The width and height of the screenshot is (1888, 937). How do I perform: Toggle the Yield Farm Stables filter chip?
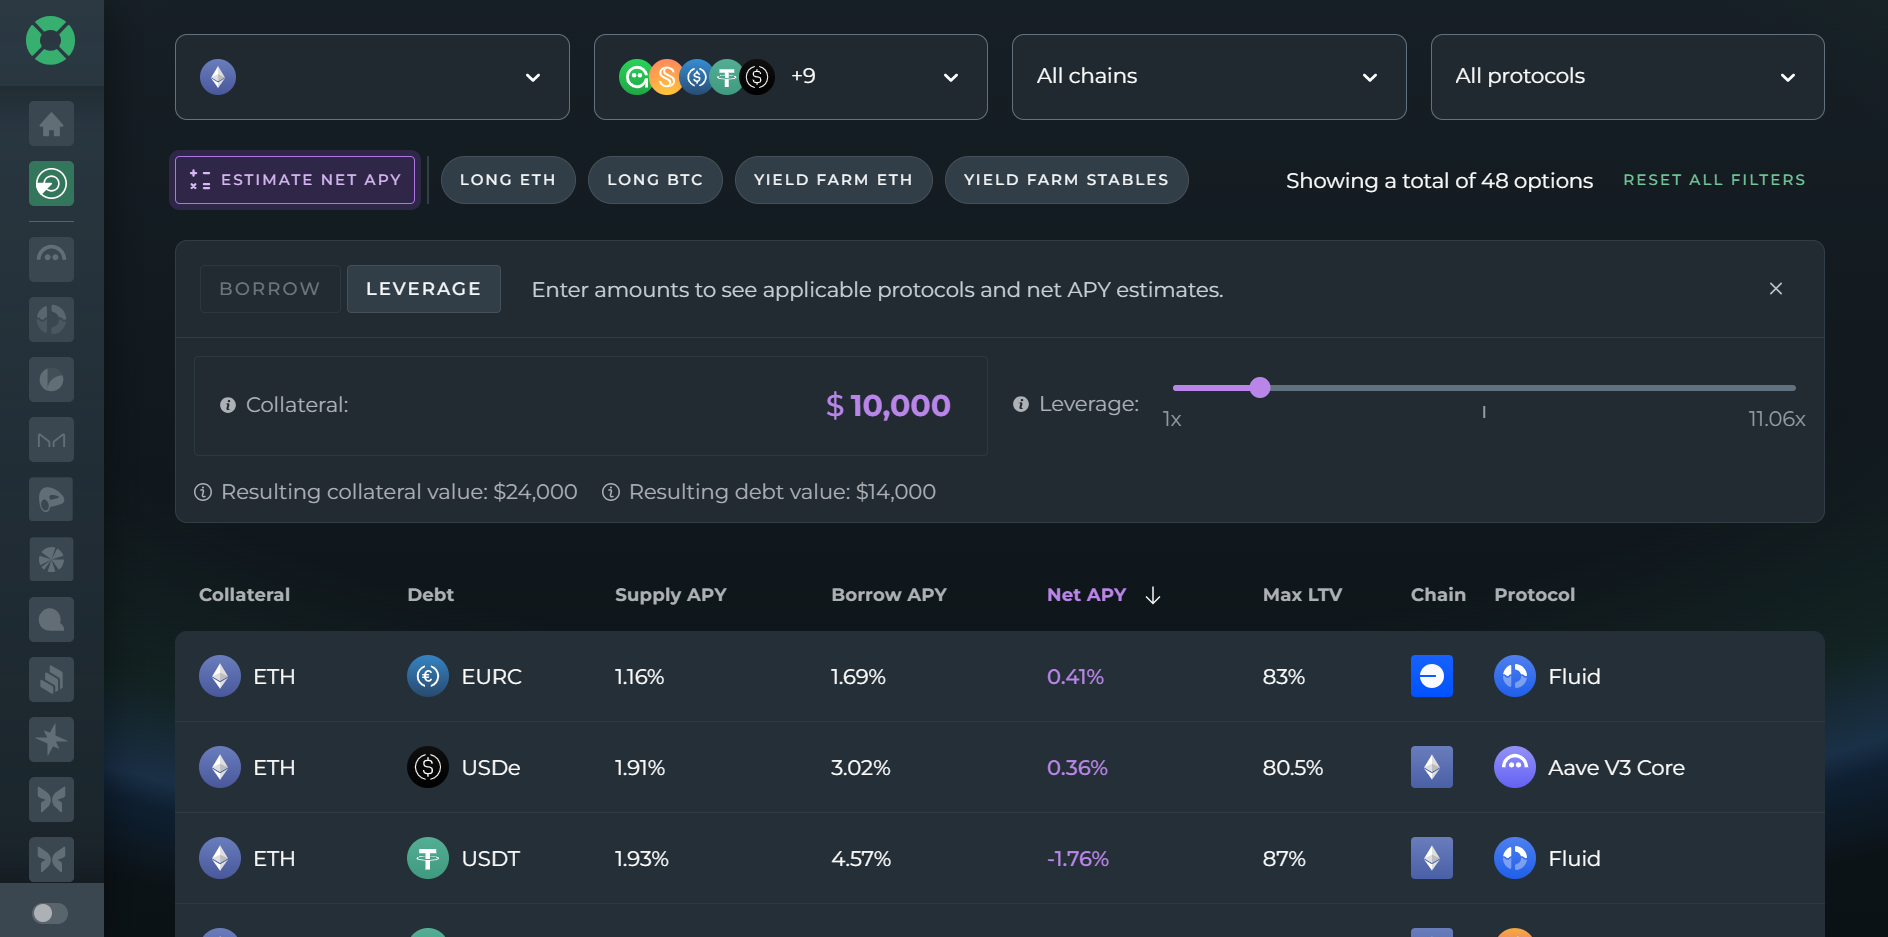click(x=1067, y=180)
